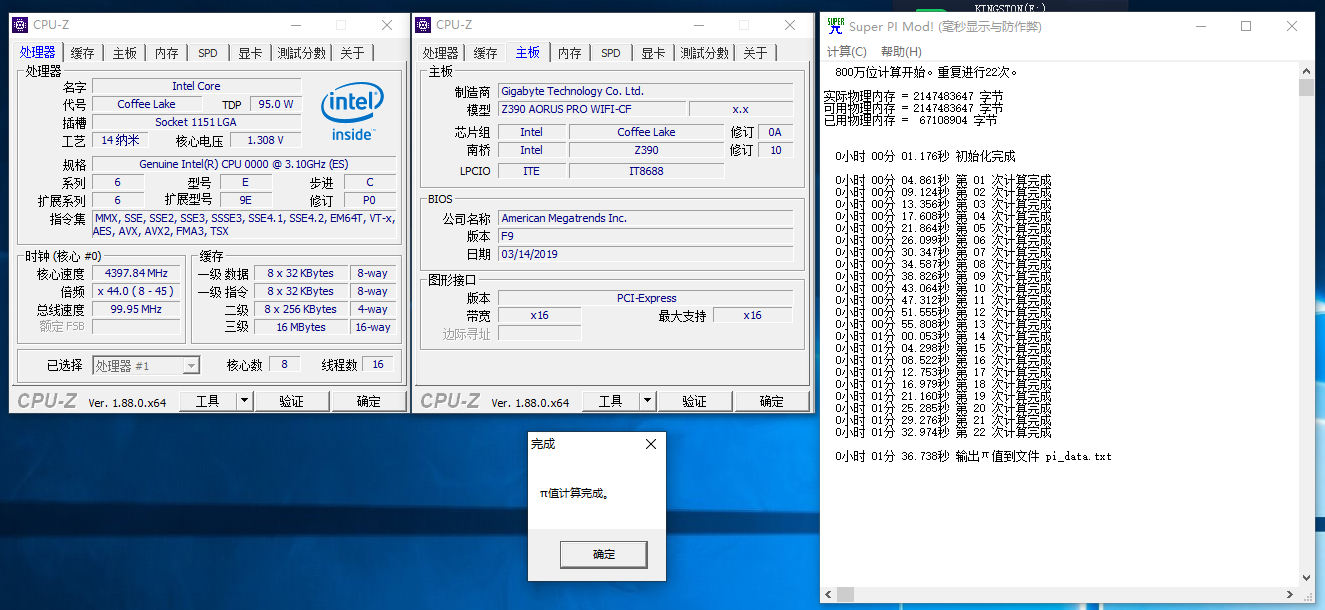
Task: Open 缓存 tab in left CPU-Z window
Action: point(83,53)
